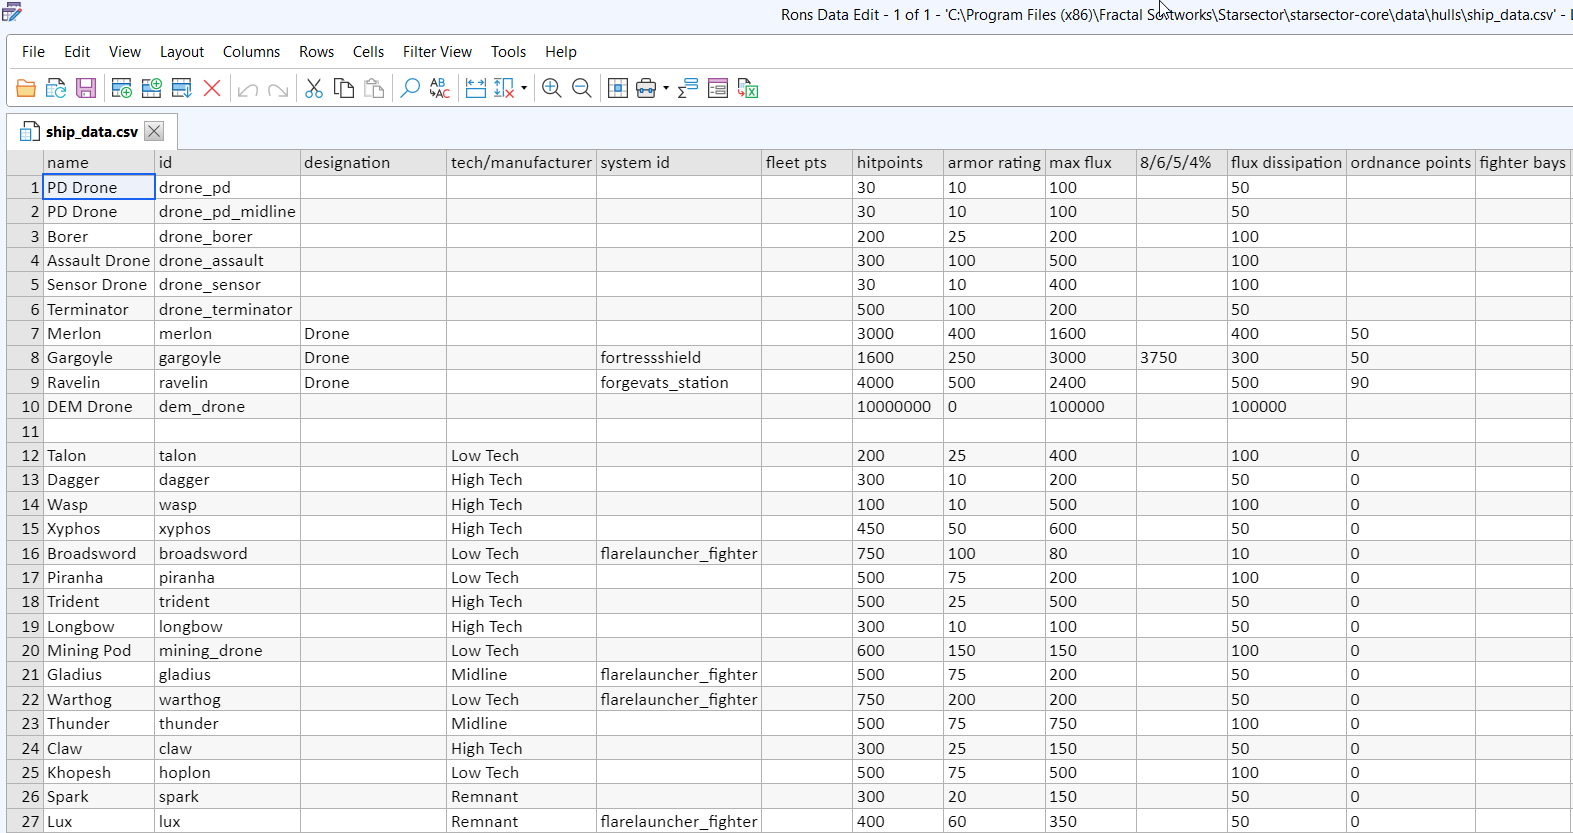Click the sum column summary icon
The image size is (1573, 833).
pos(688,89)
